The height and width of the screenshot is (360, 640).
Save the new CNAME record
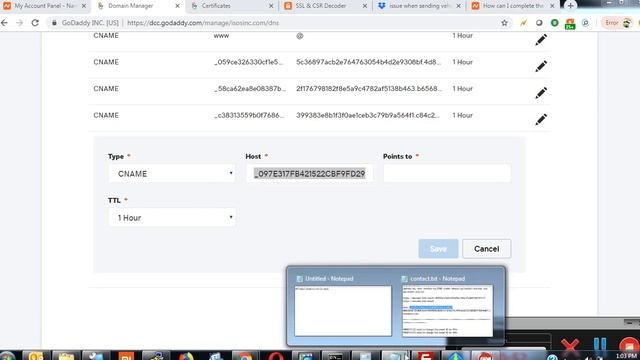[x=438, y=249]
